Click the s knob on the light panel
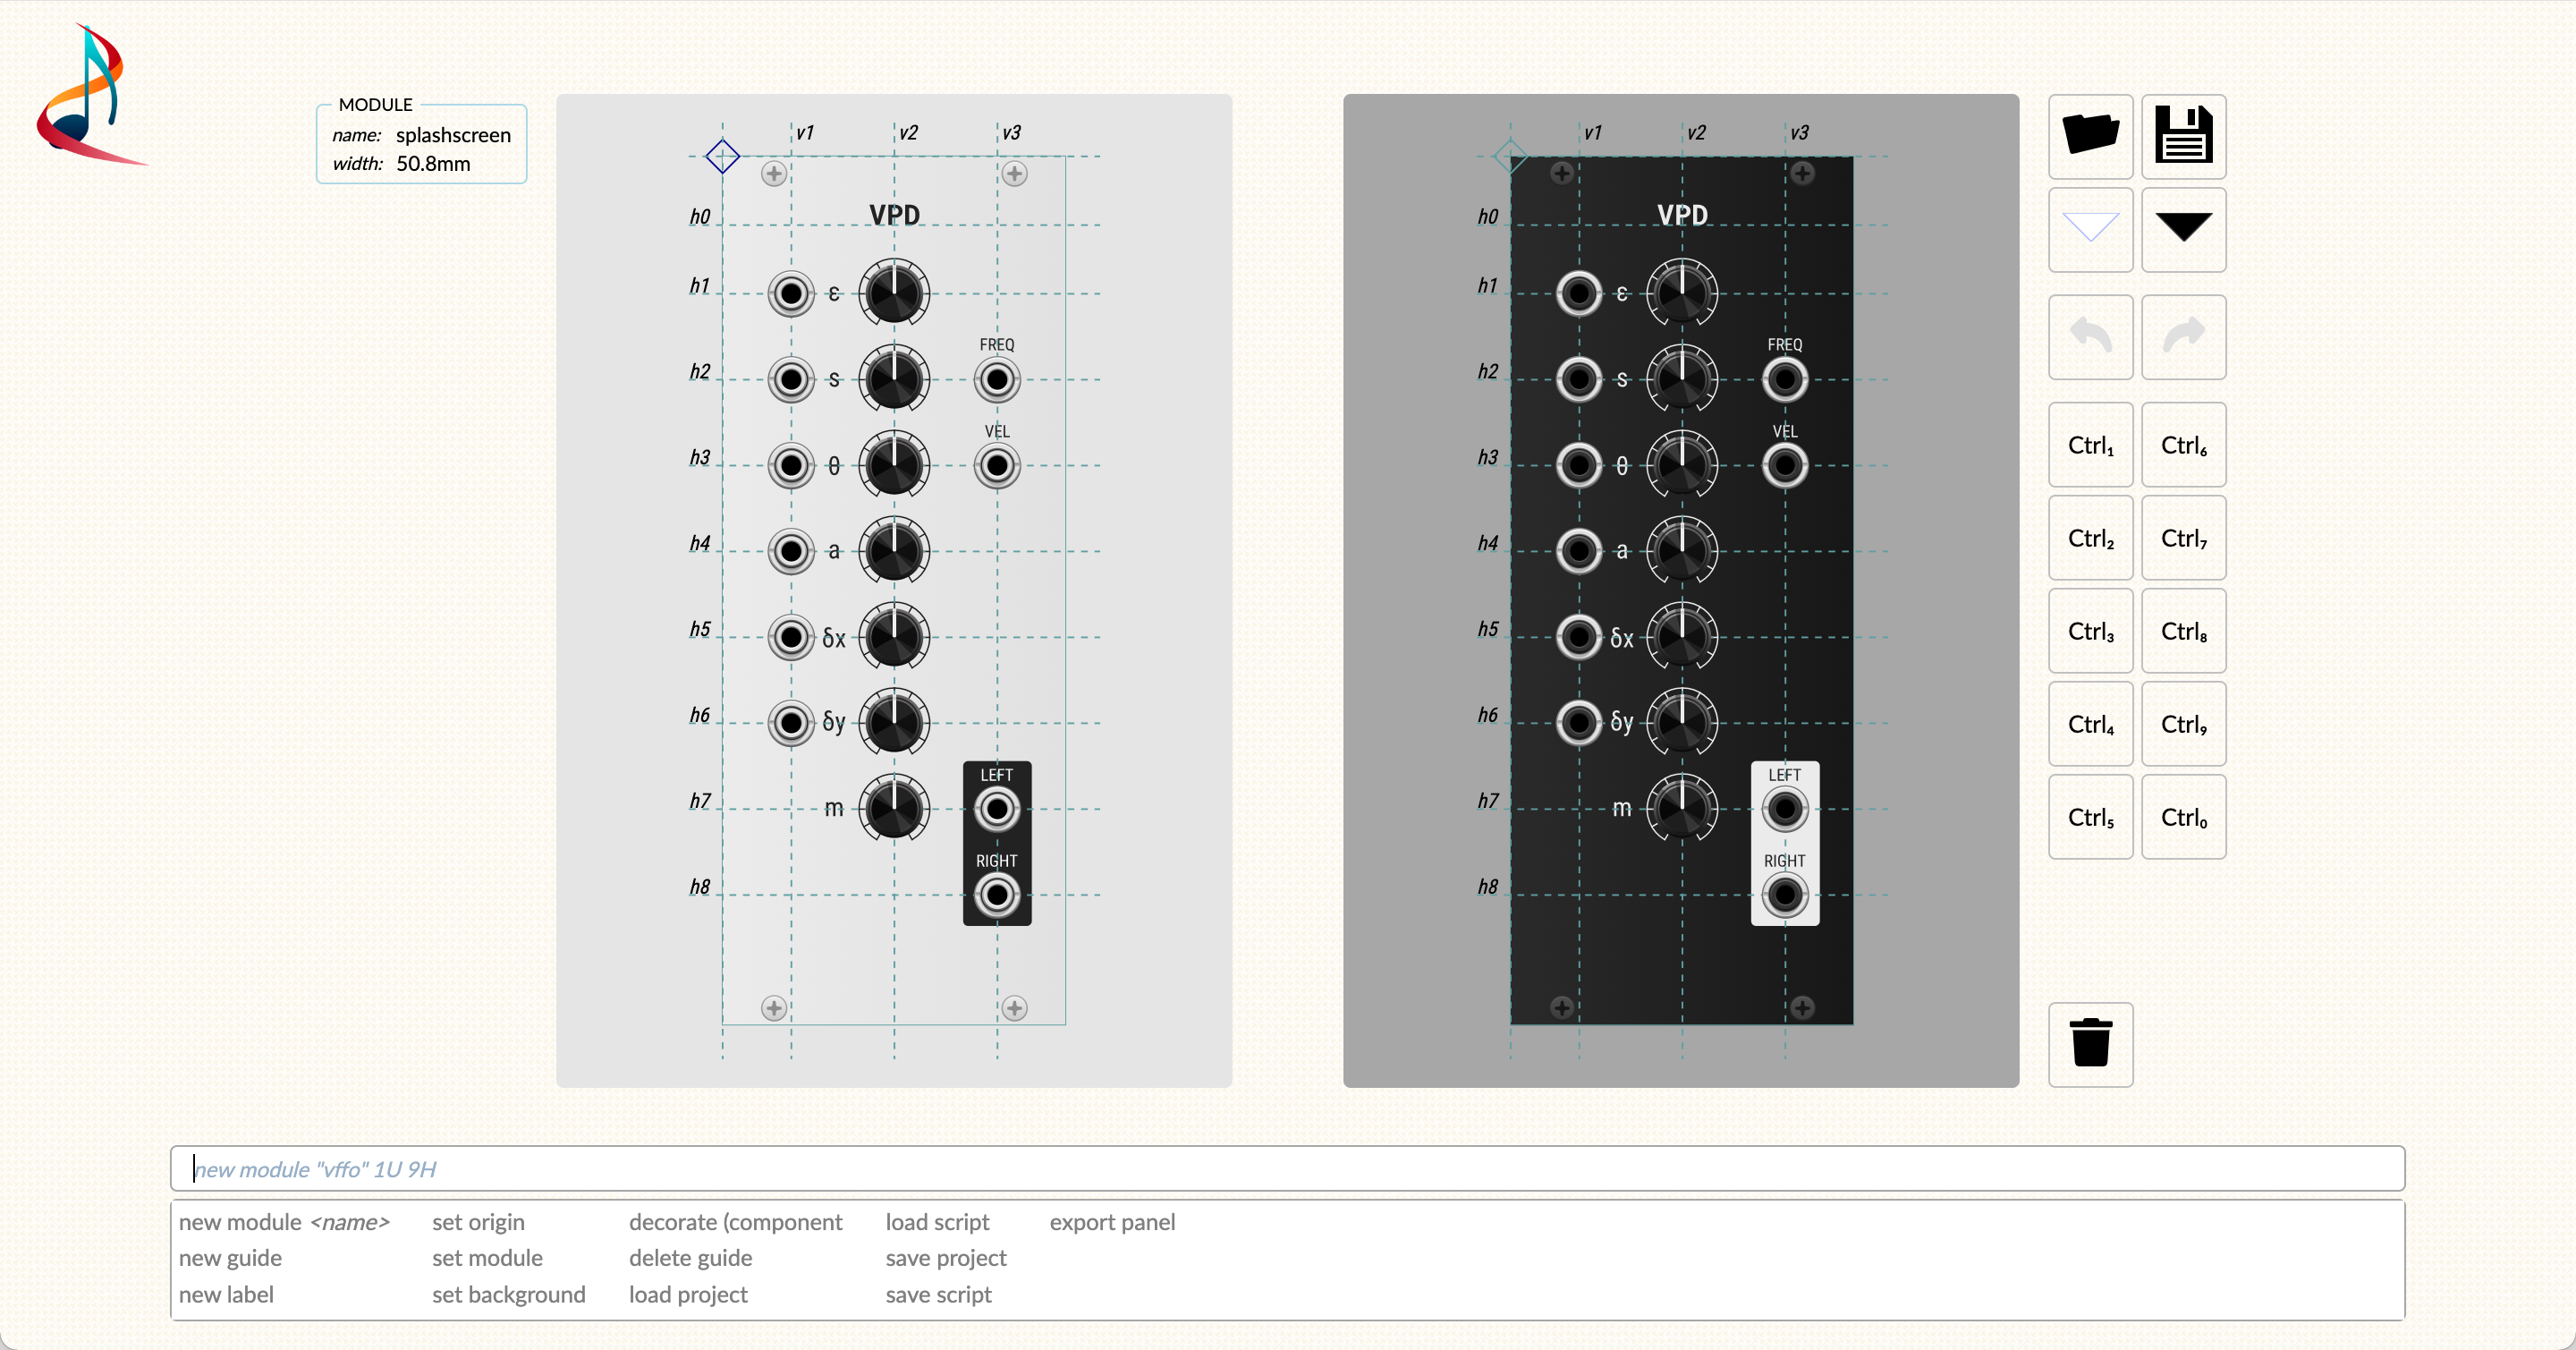This screenshot has height=1350, width=2576. (x=894, y=379)
